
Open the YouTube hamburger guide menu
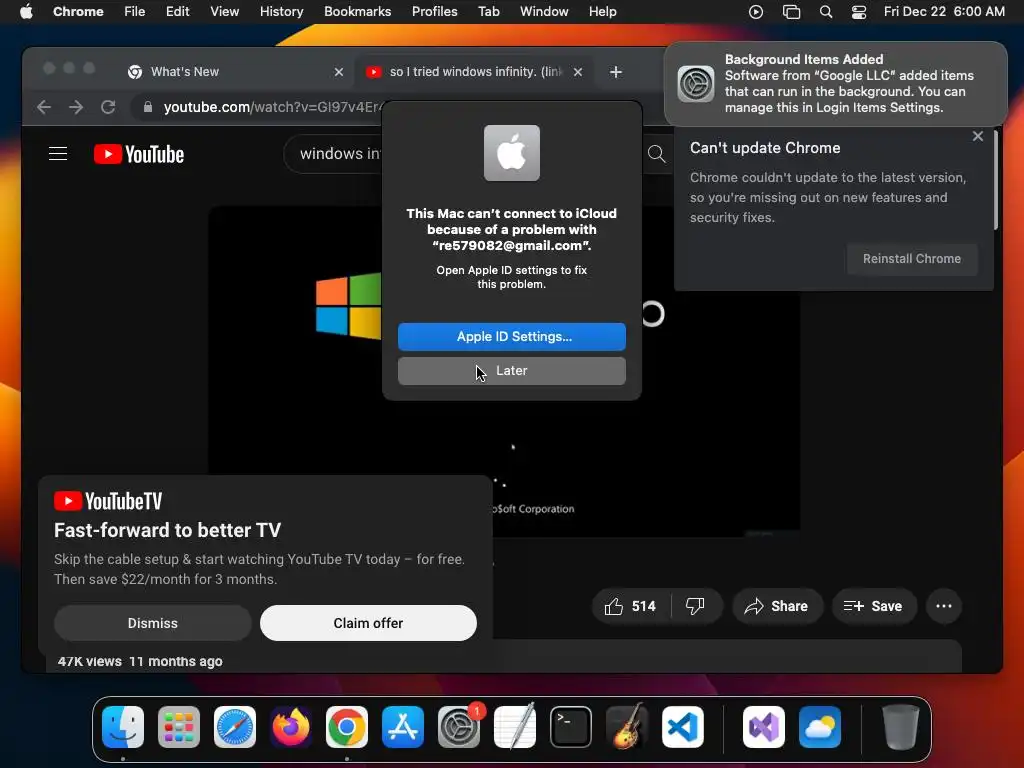pos(58,154)
